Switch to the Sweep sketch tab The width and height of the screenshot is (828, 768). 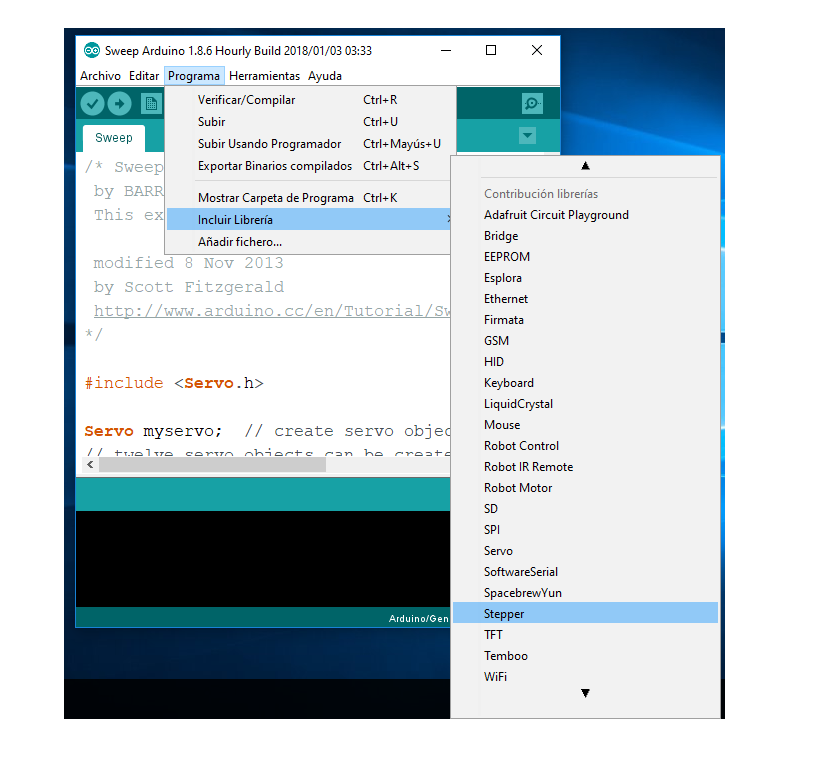tap(114, 138)
